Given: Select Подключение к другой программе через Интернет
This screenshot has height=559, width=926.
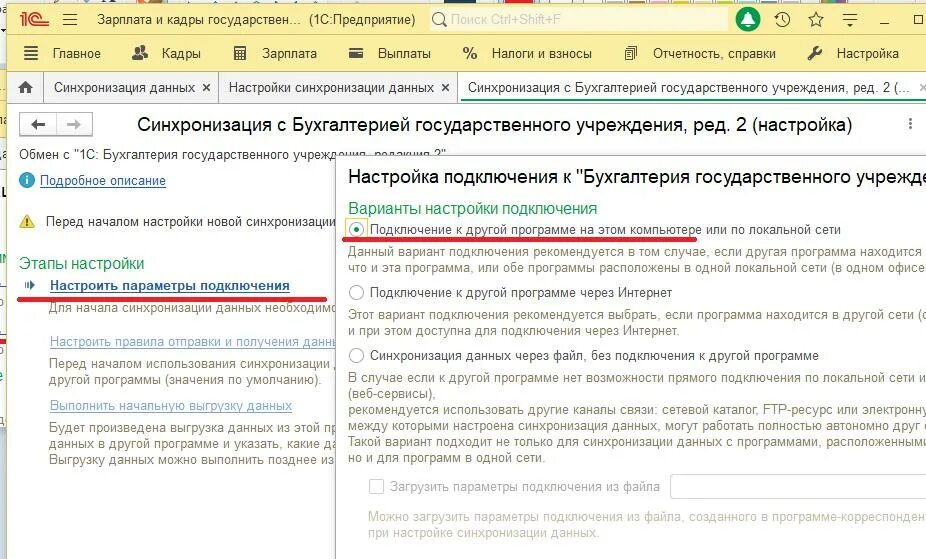Looking at the screenshot, I should pyautogui.click(x=357, y=292).
